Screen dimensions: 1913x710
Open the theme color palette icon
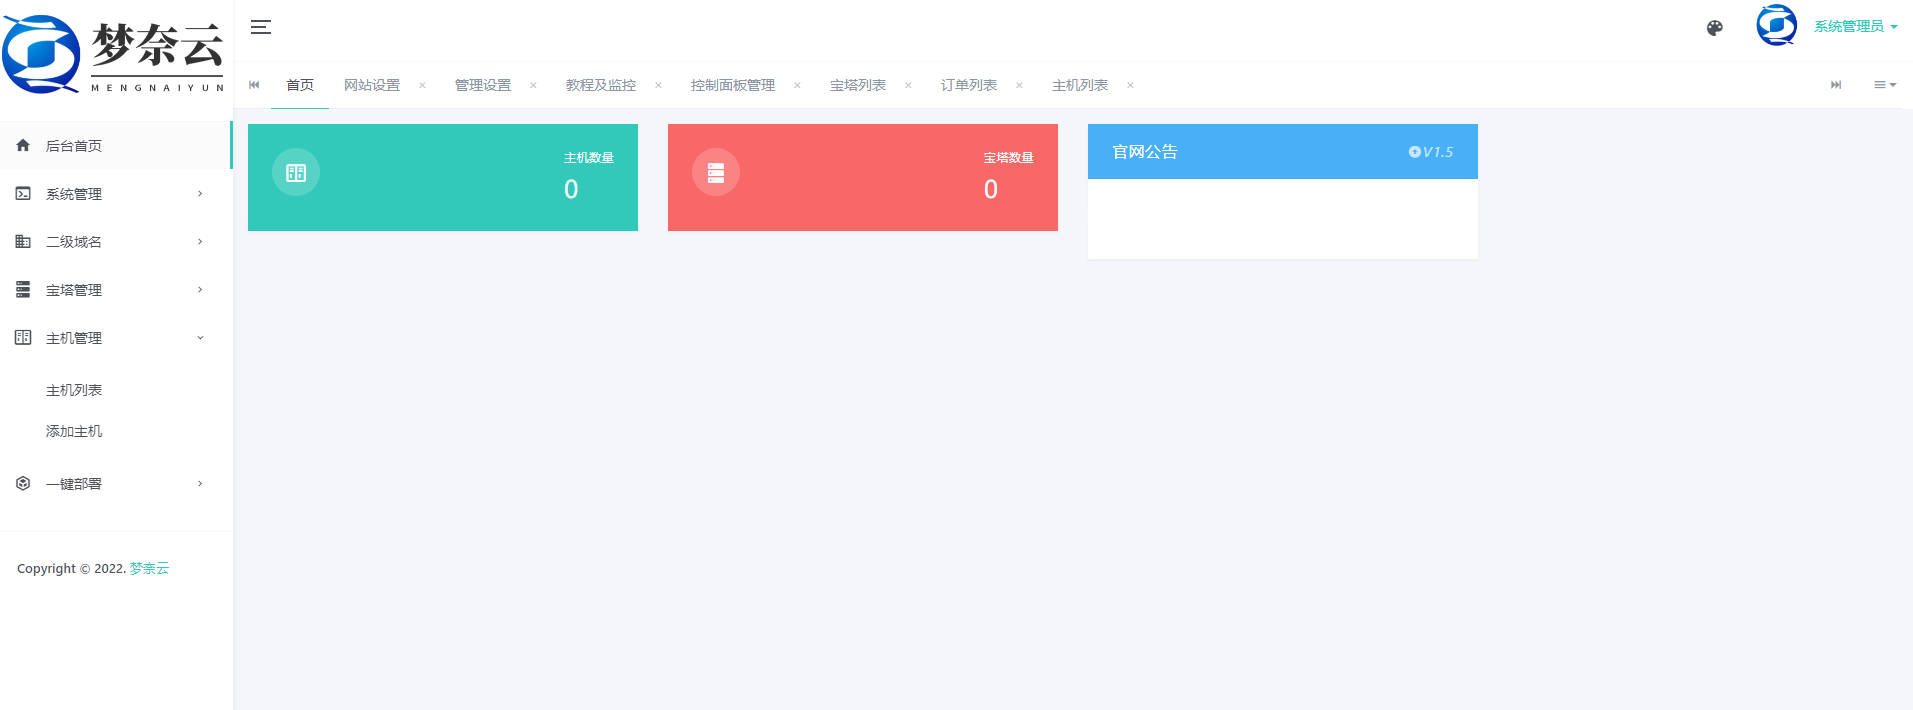[1714, 28]
